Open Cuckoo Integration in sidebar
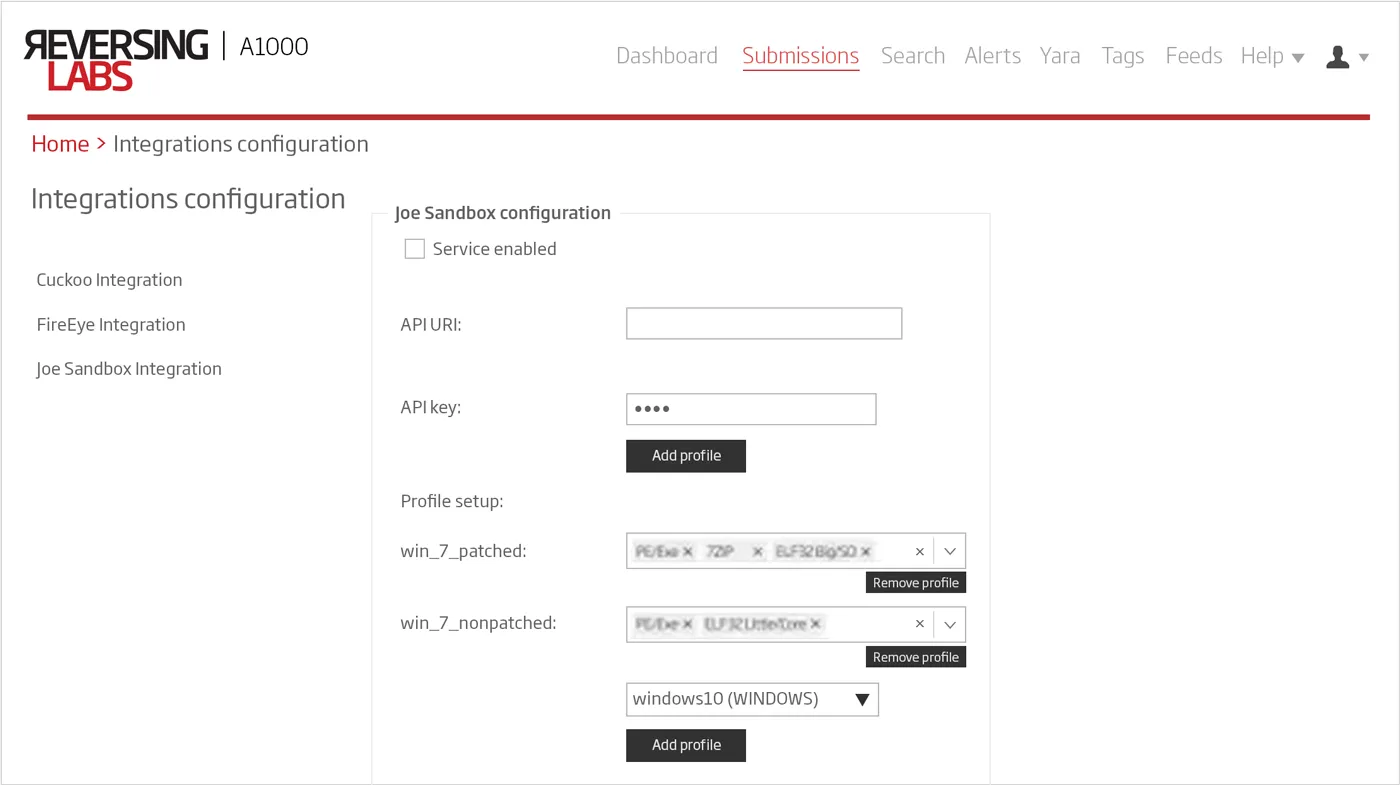Image resolution: width=1400 pixels, height=785 pixels. click(x=109, y=280)
